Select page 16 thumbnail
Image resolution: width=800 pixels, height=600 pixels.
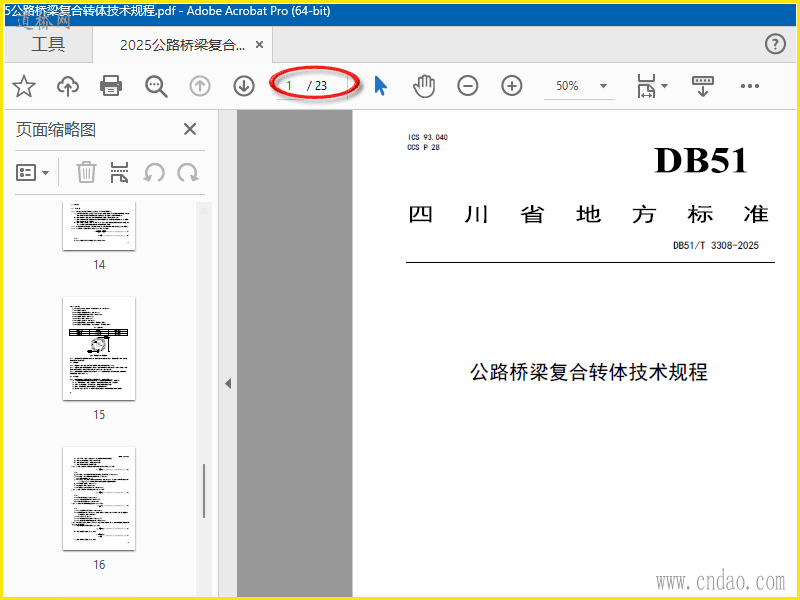(99, 498)
